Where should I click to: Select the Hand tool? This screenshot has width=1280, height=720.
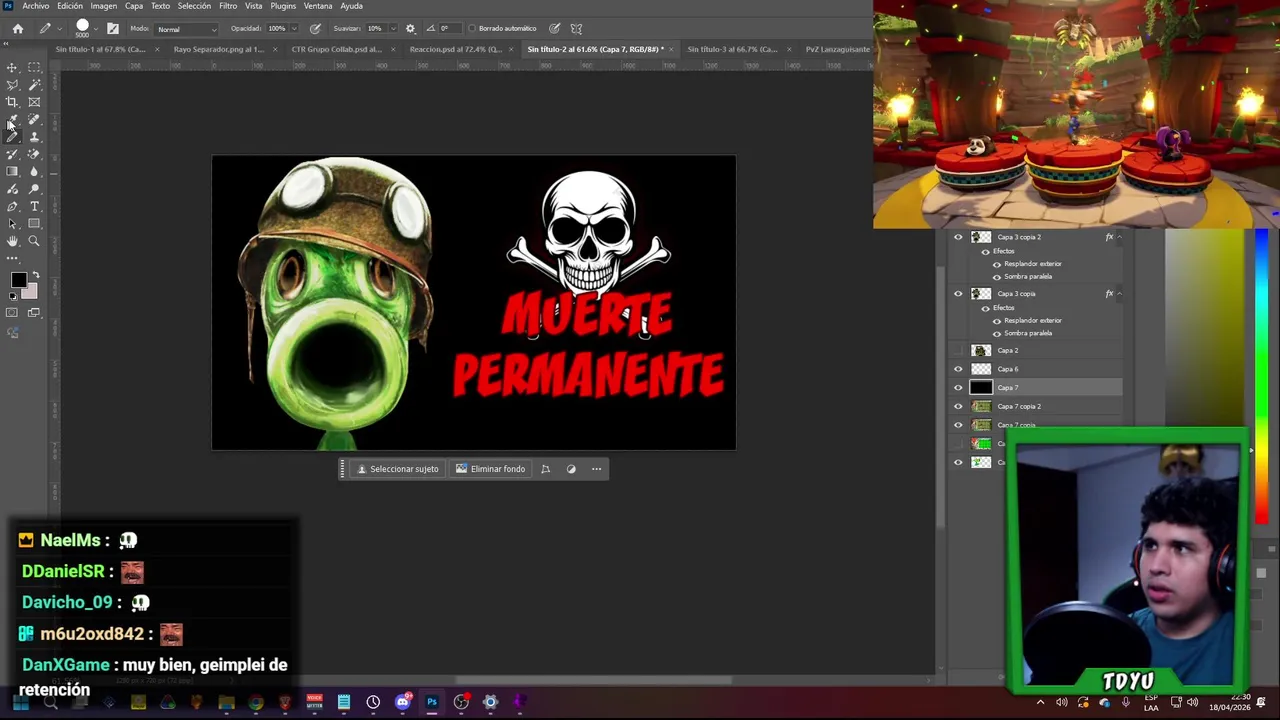point(12,241)
